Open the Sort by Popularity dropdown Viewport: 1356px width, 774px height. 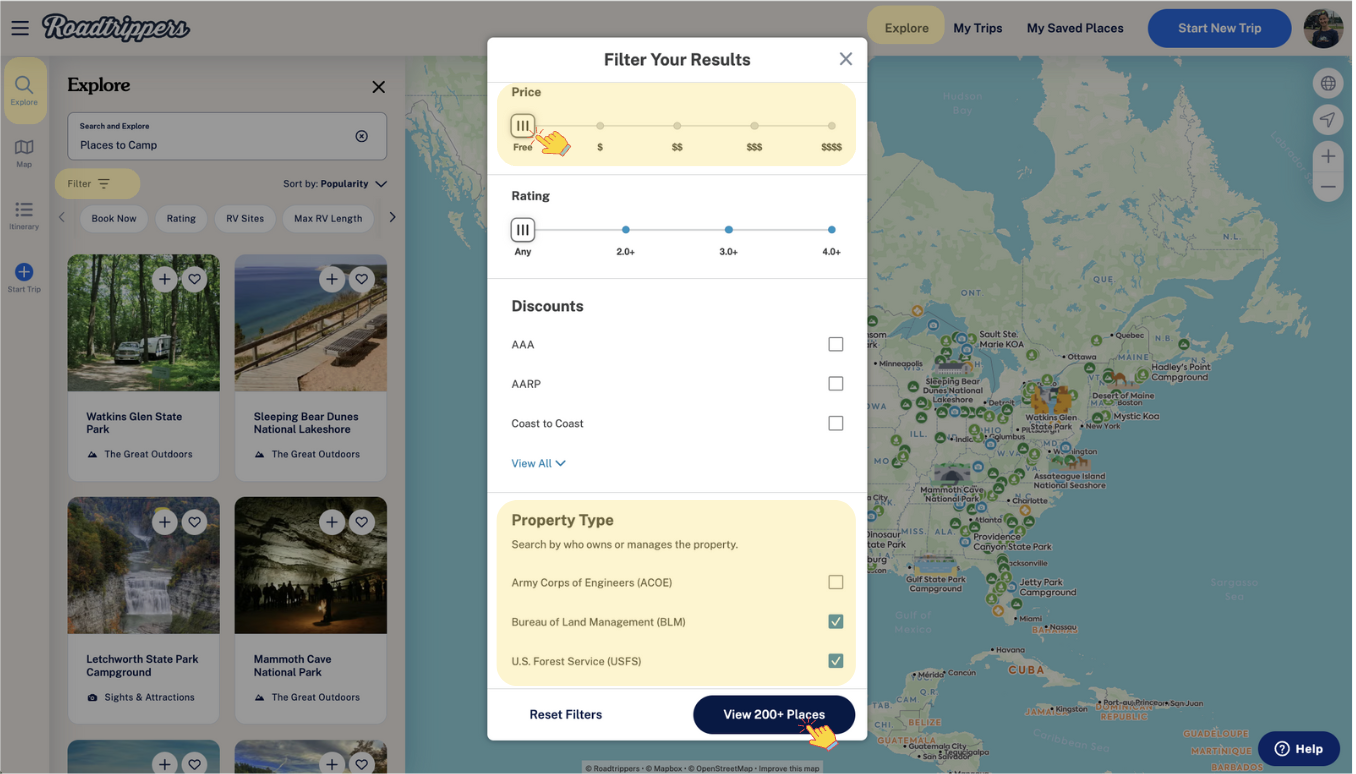pyautogui.click(x=335, y=184)
